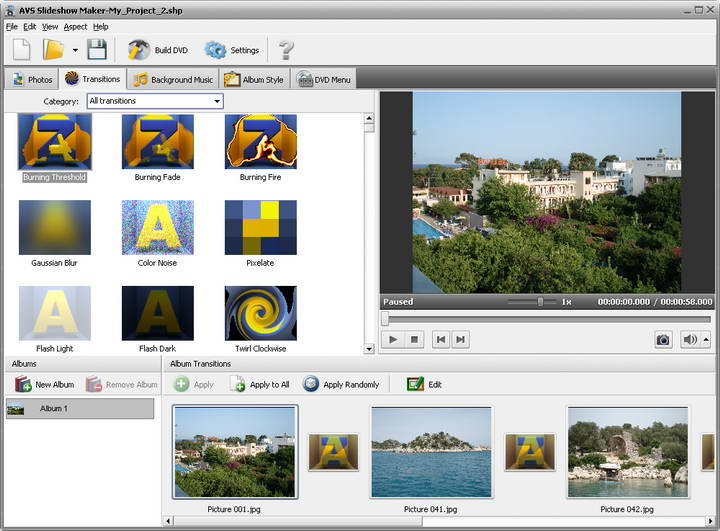Pick the Gaussian Blur transition

click(55, 234)
